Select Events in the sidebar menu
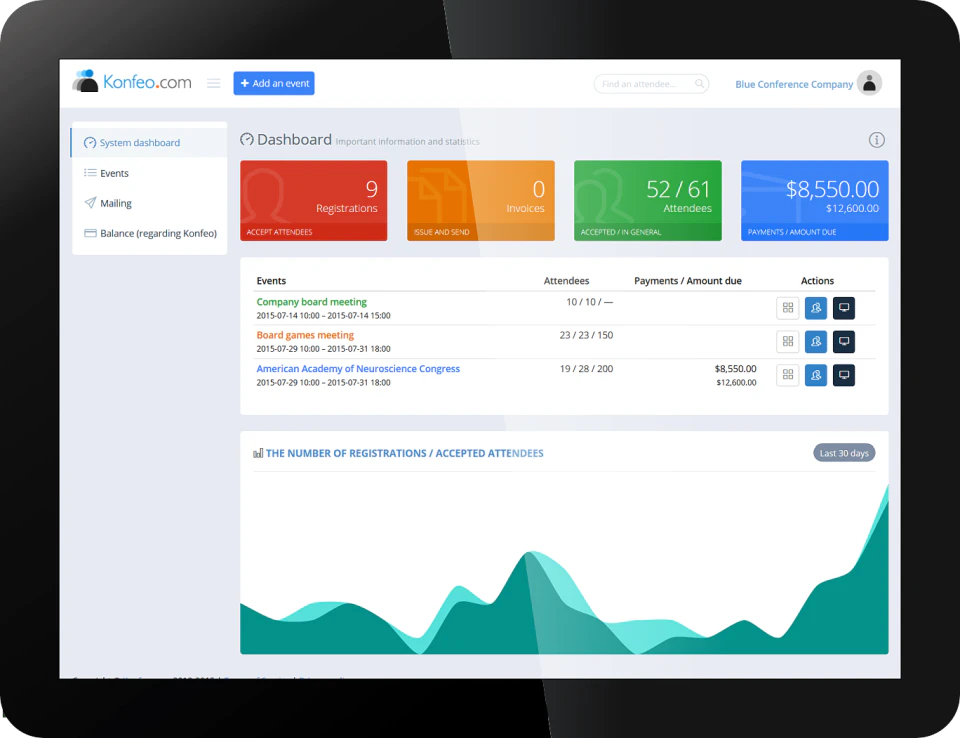 coord(113,173)
